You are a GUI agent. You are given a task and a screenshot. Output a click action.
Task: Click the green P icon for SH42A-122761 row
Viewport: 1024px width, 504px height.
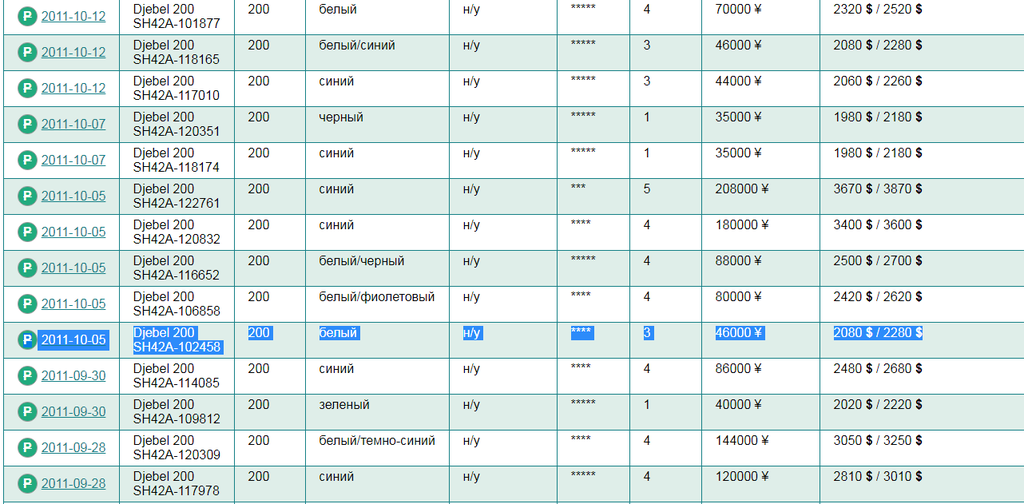tap(27, 196)
